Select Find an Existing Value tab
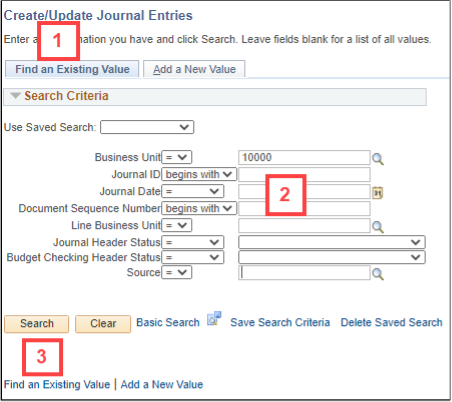The width and height of the screenshot is (452, 402). 72,69
